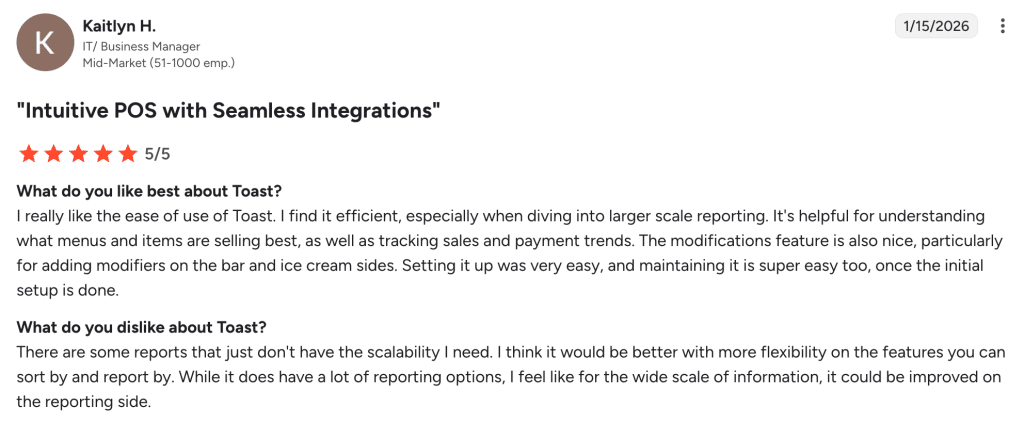This screenshot has height=423, width=1024.
Task: Click the "IT/ Business Manager" job title
Action: [x=141, y=47]
